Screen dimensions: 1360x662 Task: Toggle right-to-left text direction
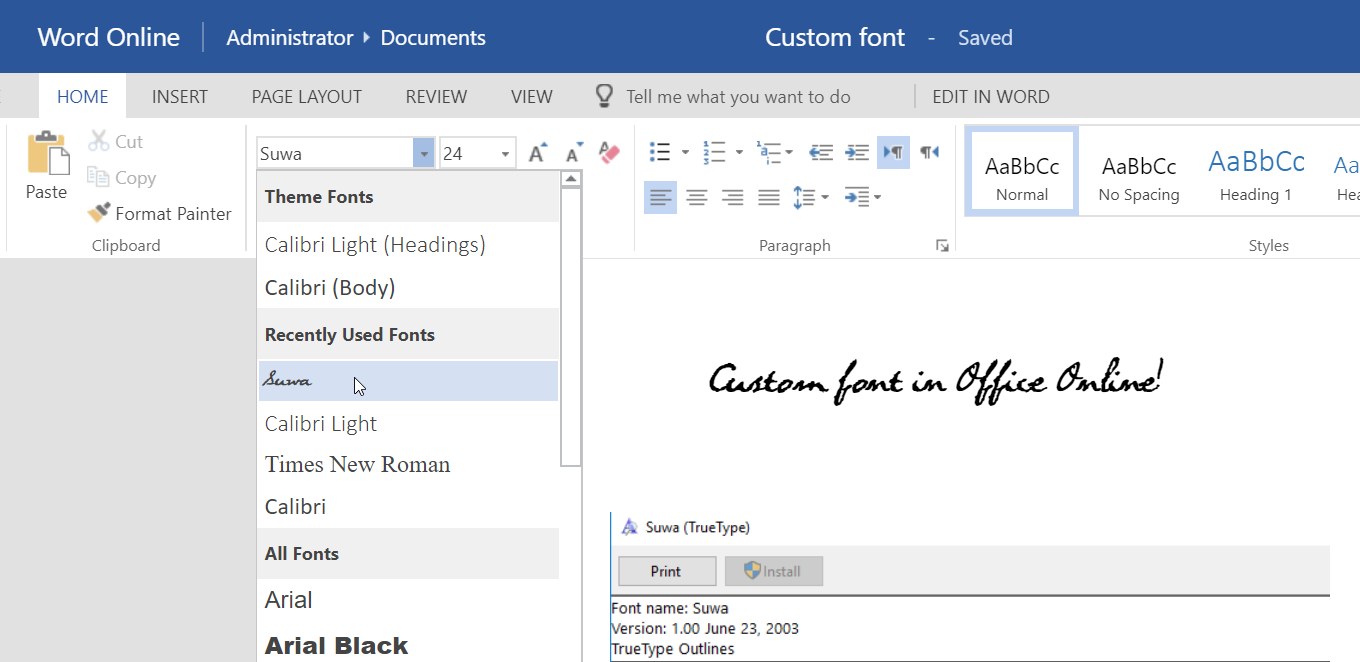coord(930,152)
